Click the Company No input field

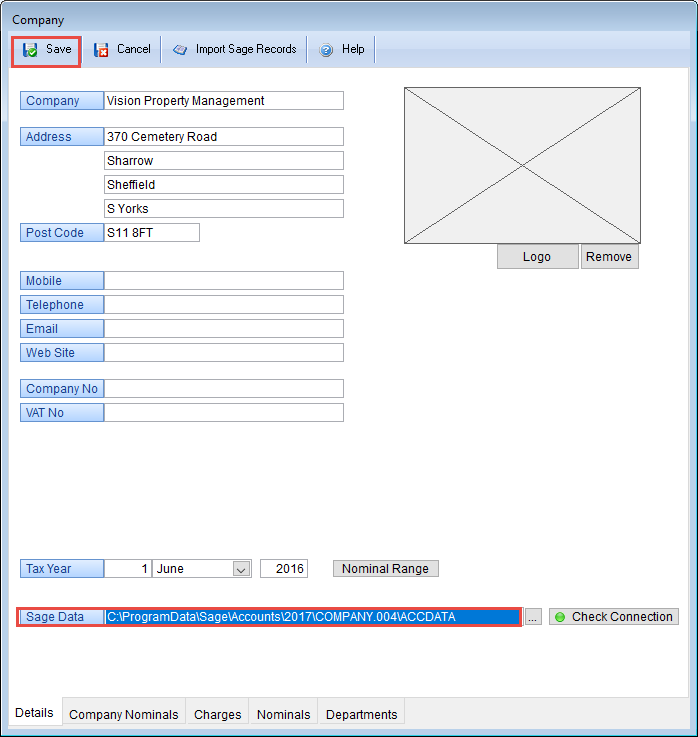point(224,389)
